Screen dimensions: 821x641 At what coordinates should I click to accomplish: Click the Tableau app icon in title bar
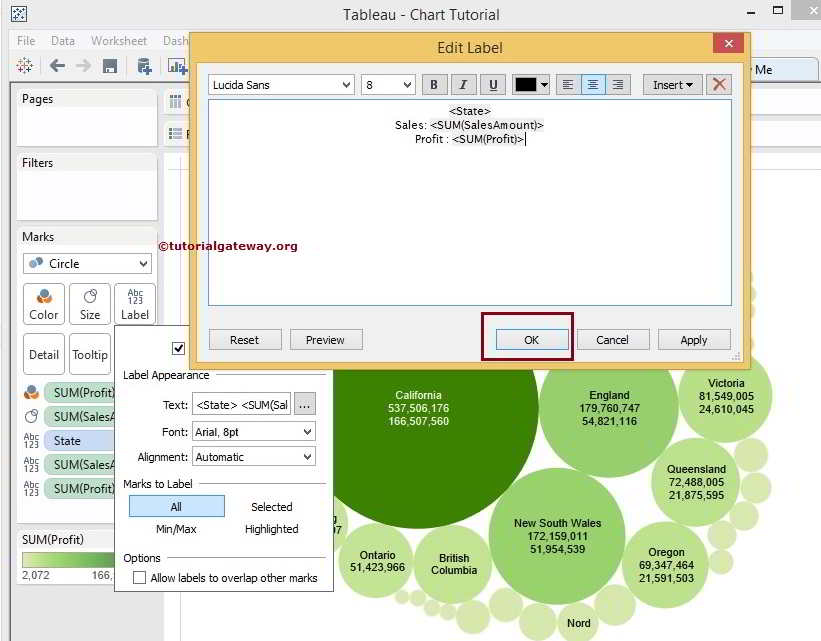pos(19,14)
